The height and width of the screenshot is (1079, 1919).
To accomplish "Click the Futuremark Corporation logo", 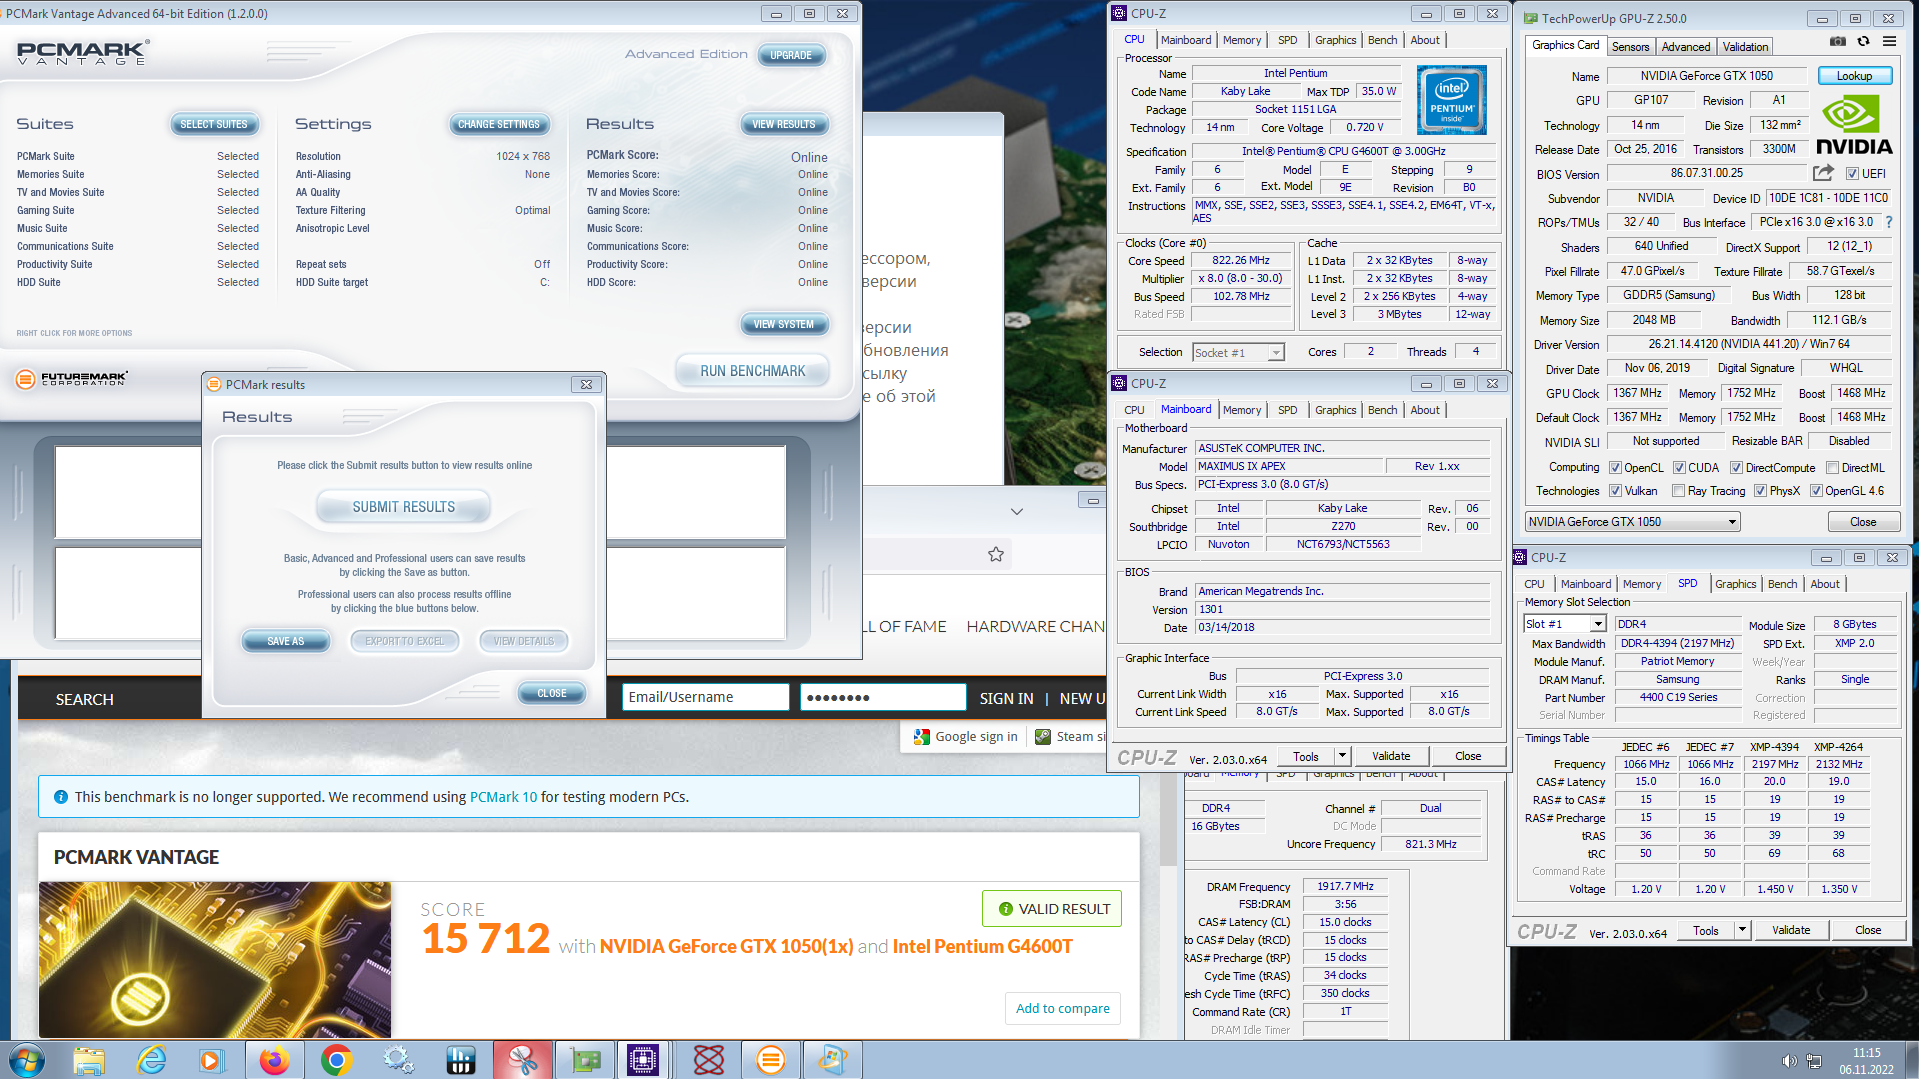I will point(72,379).
